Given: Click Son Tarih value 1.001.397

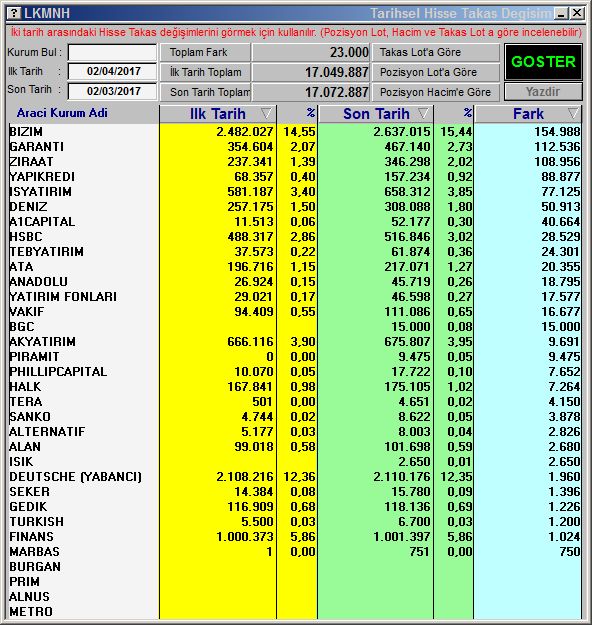Looking at the screenshot, I should 402,537.
